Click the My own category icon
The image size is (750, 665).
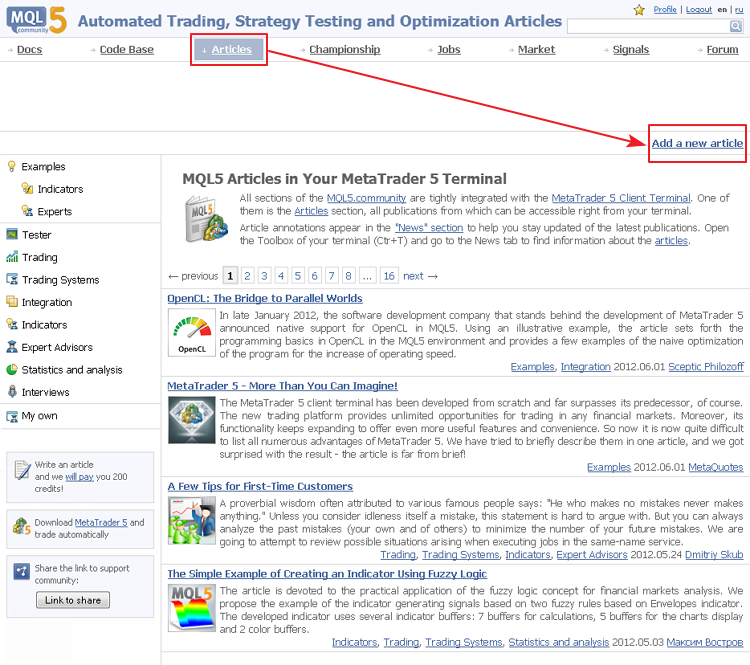click(12, 416)
